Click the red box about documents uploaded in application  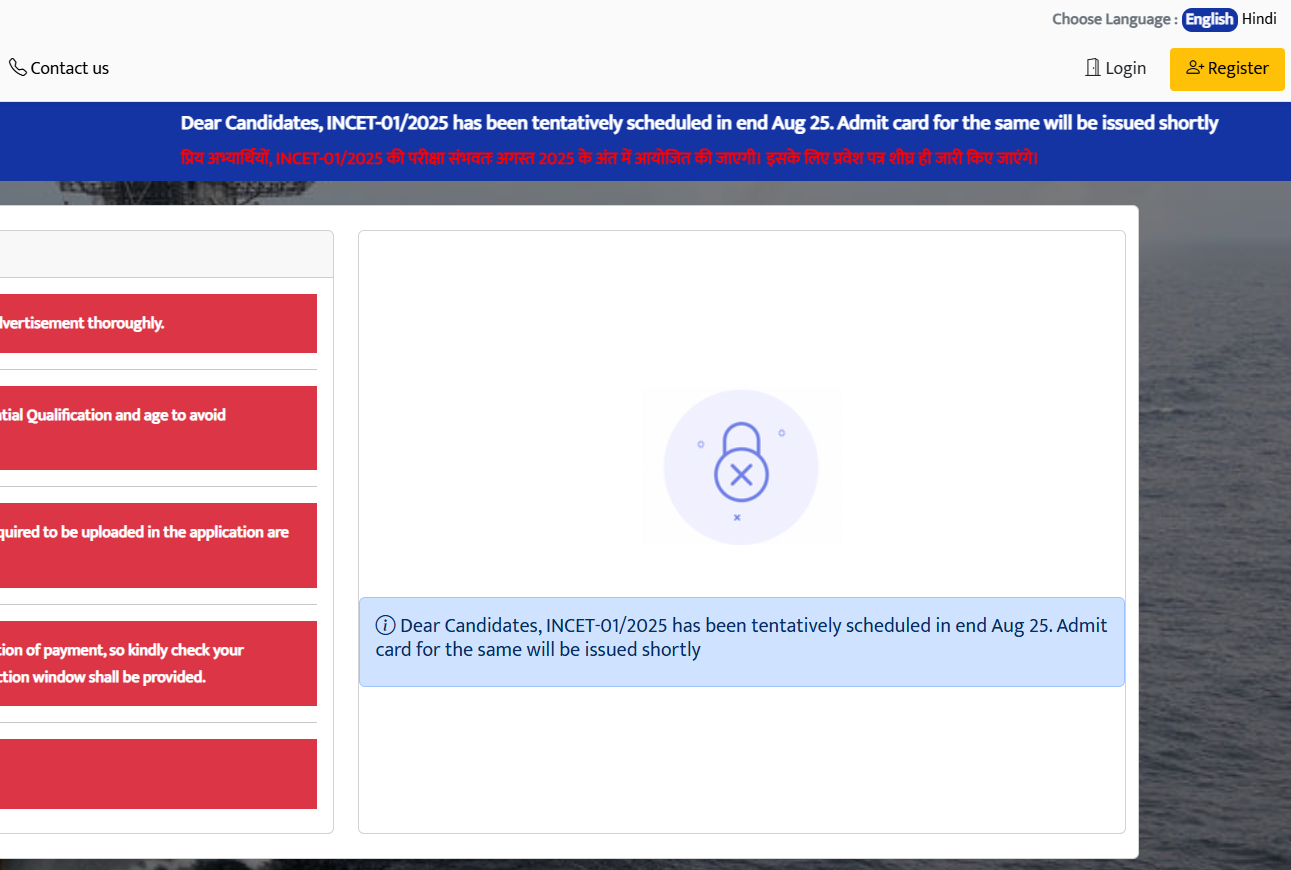[x=158, y=545]
